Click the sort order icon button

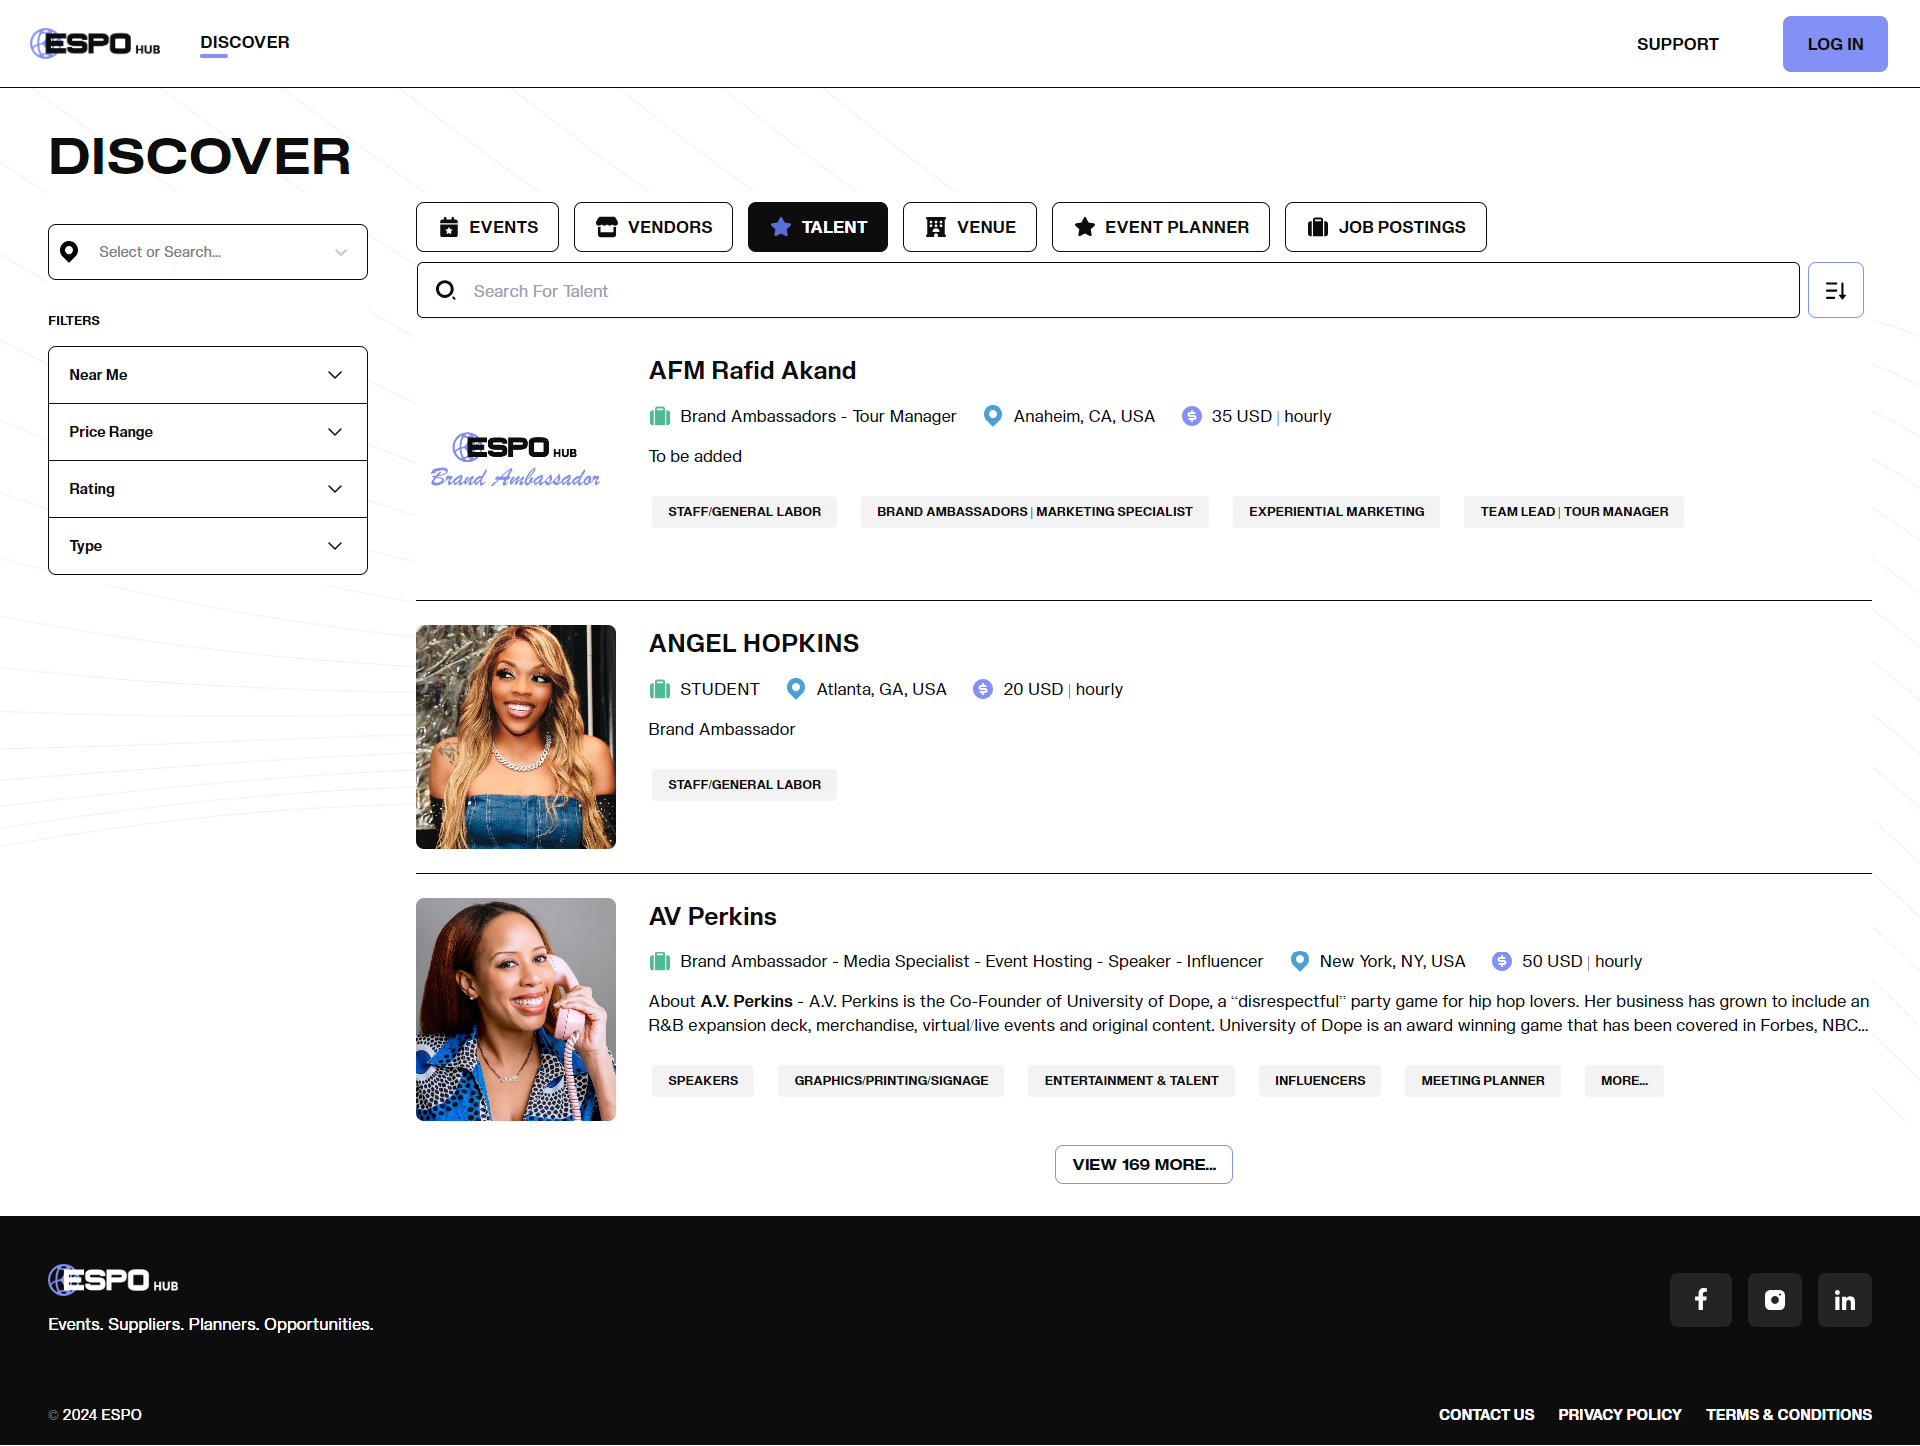[x=1835, y=290]
